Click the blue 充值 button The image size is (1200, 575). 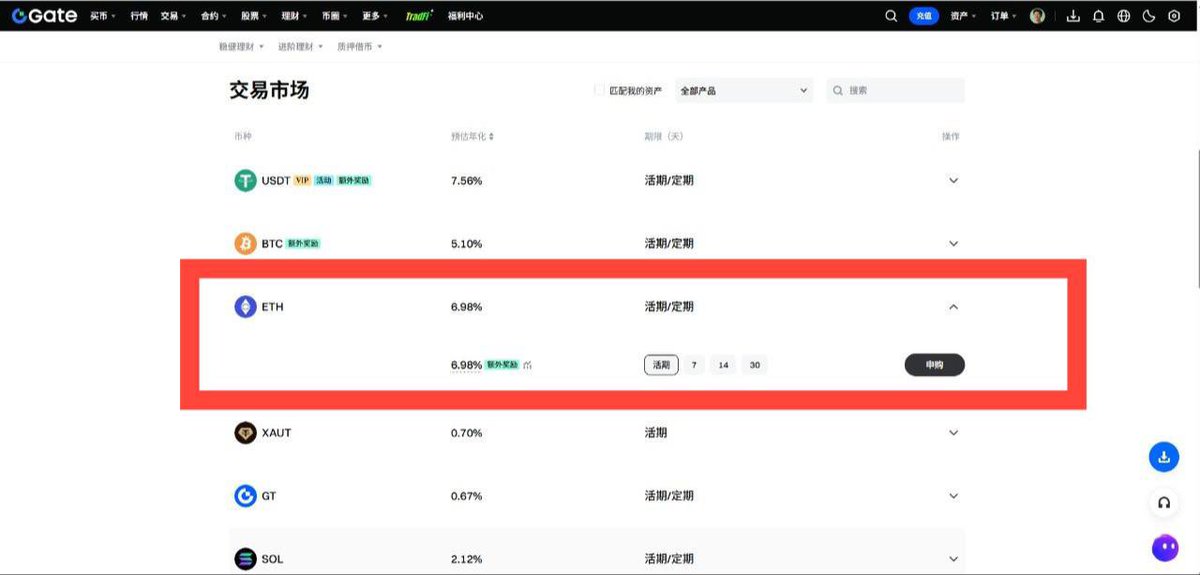(x=924, y=16)
